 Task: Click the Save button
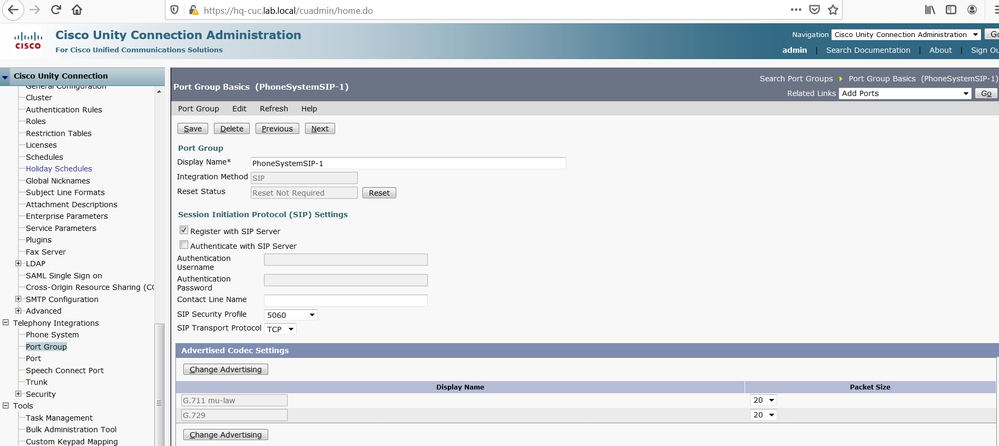(192, 129)
